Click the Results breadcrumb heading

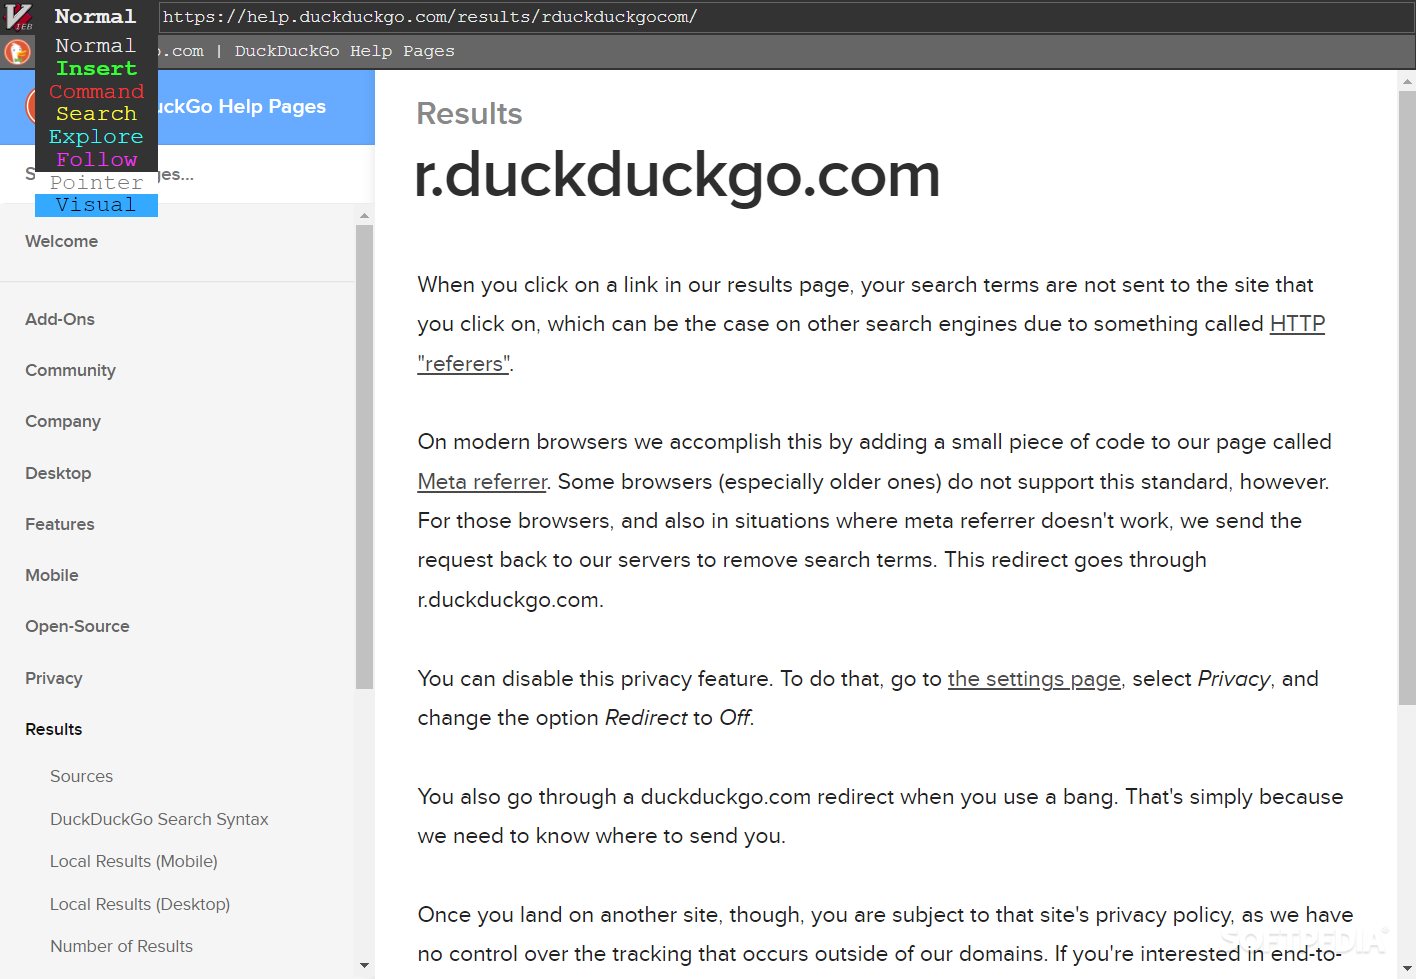[x=469, y=114]
